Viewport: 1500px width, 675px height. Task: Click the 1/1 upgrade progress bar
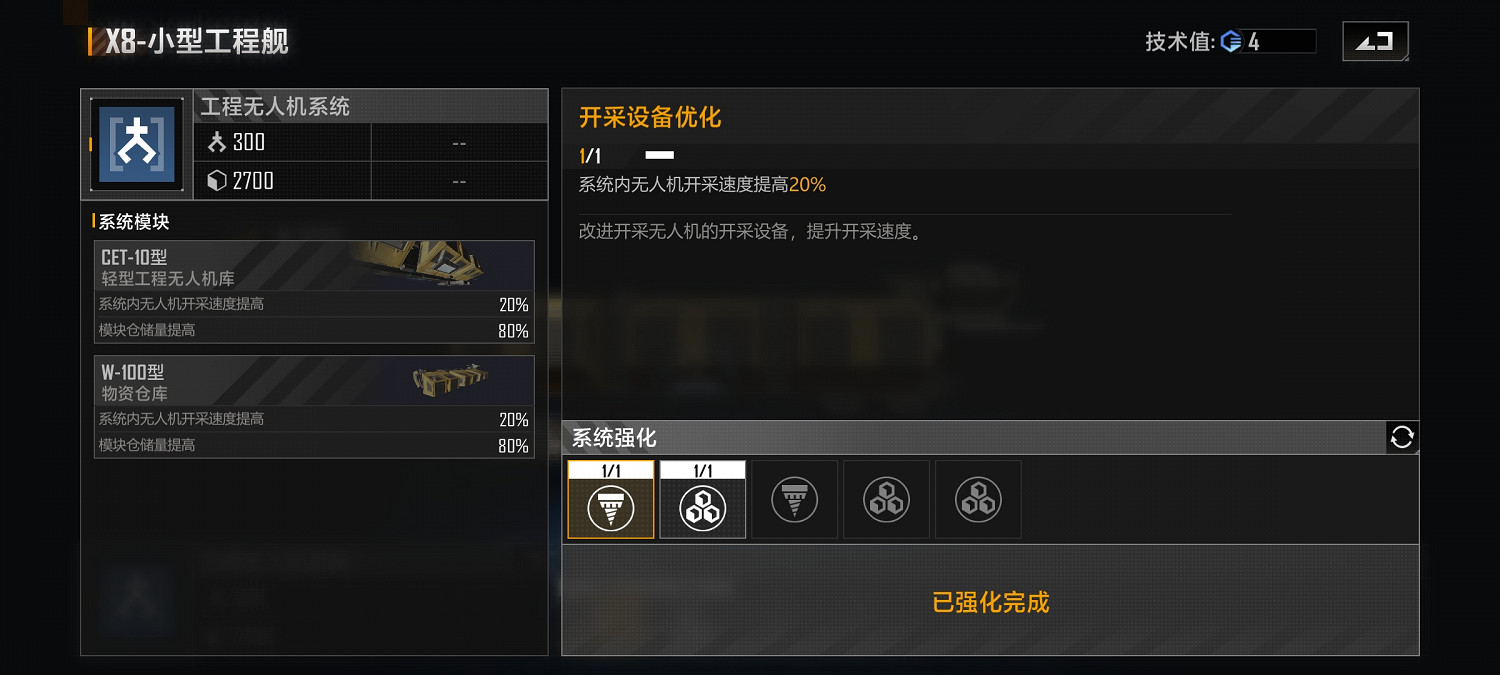[x=660, y=155]
